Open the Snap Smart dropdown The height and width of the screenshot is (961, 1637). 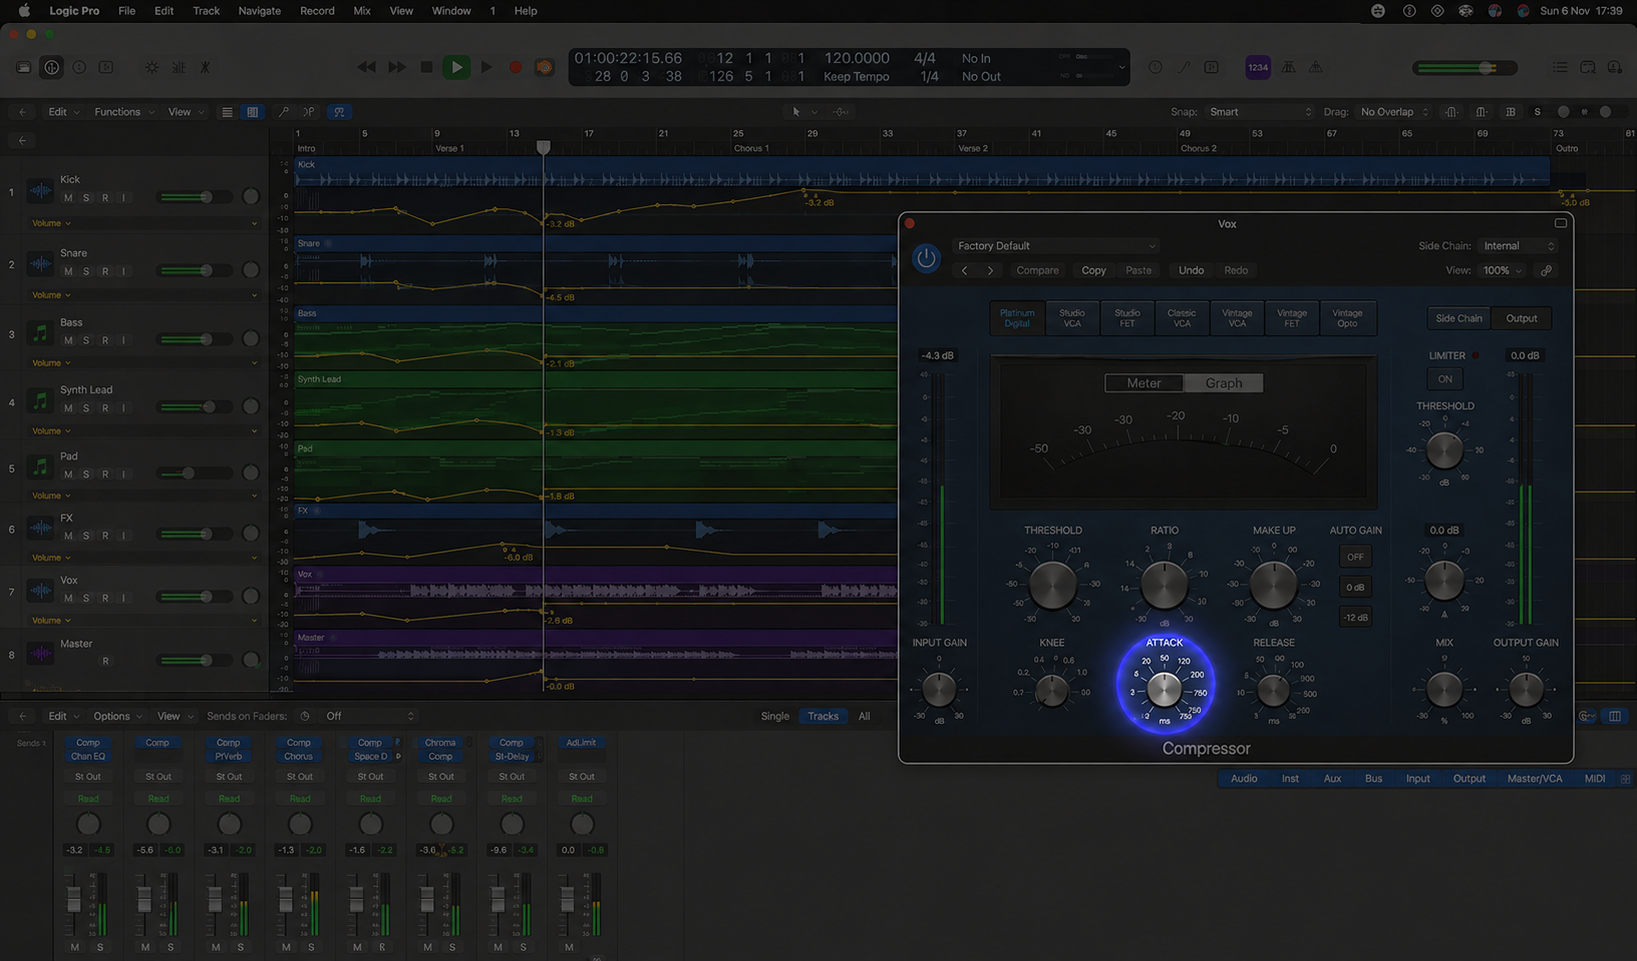coord(1259,112)
